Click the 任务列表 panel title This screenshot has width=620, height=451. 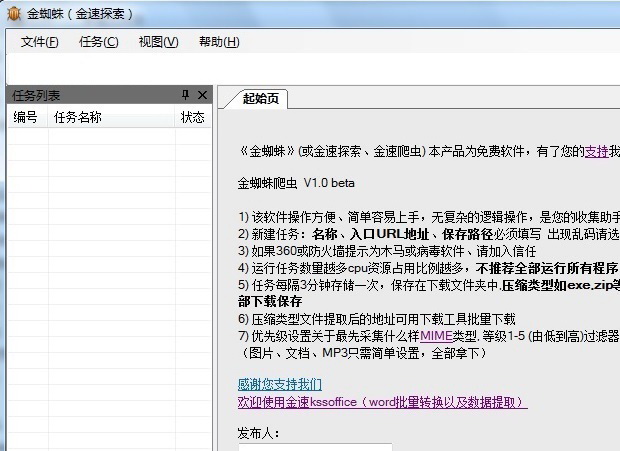point(36,95)
